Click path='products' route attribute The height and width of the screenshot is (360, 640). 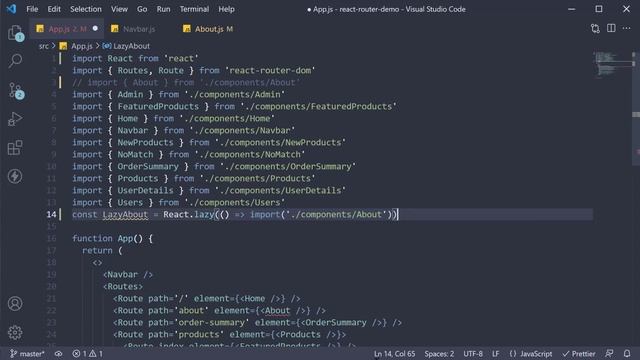click(x=186, y=335)
